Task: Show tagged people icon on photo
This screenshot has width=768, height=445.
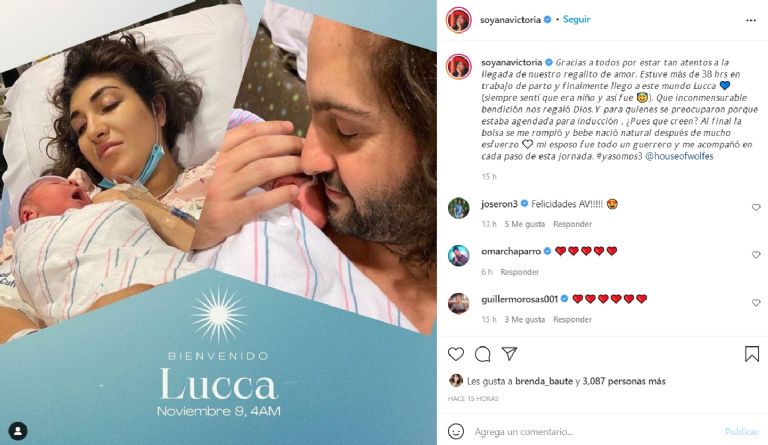Action: (x=18, y=431)
